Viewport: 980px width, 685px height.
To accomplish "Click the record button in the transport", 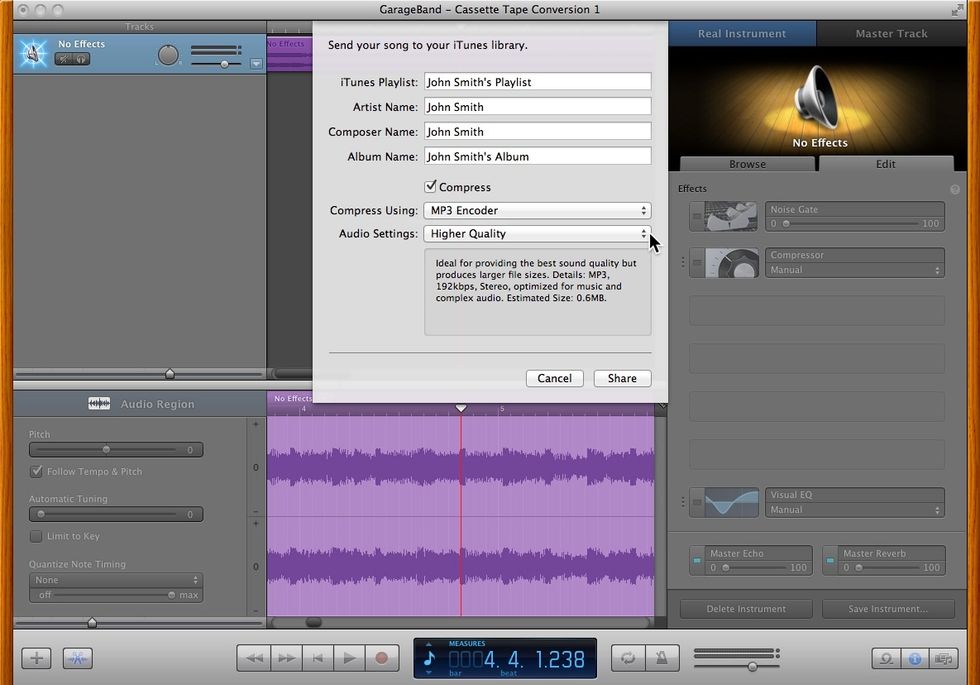I will pyautogui.click(x=381, y=658).
